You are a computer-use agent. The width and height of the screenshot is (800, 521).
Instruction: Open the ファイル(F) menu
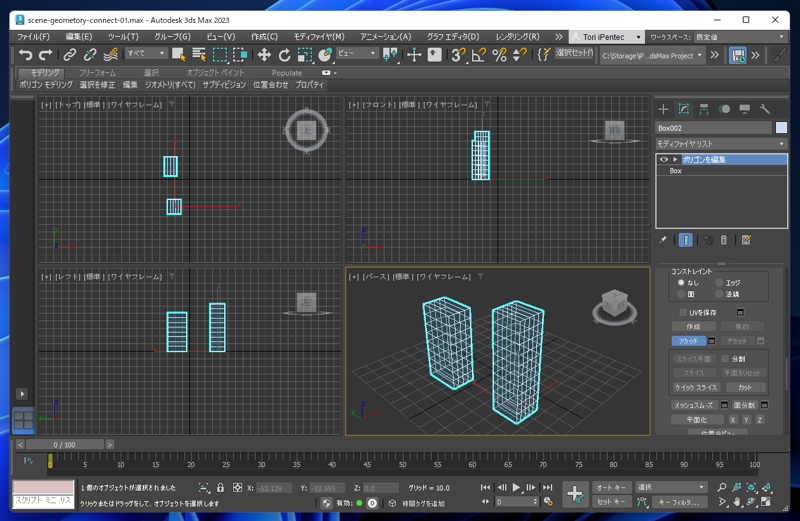tap(33, 37)
